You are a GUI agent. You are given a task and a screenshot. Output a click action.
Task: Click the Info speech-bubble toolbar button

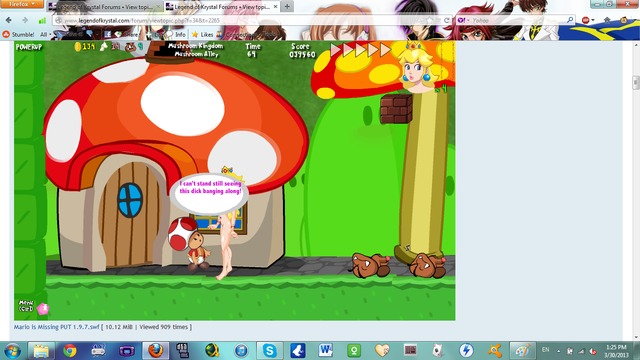(176, 35)
